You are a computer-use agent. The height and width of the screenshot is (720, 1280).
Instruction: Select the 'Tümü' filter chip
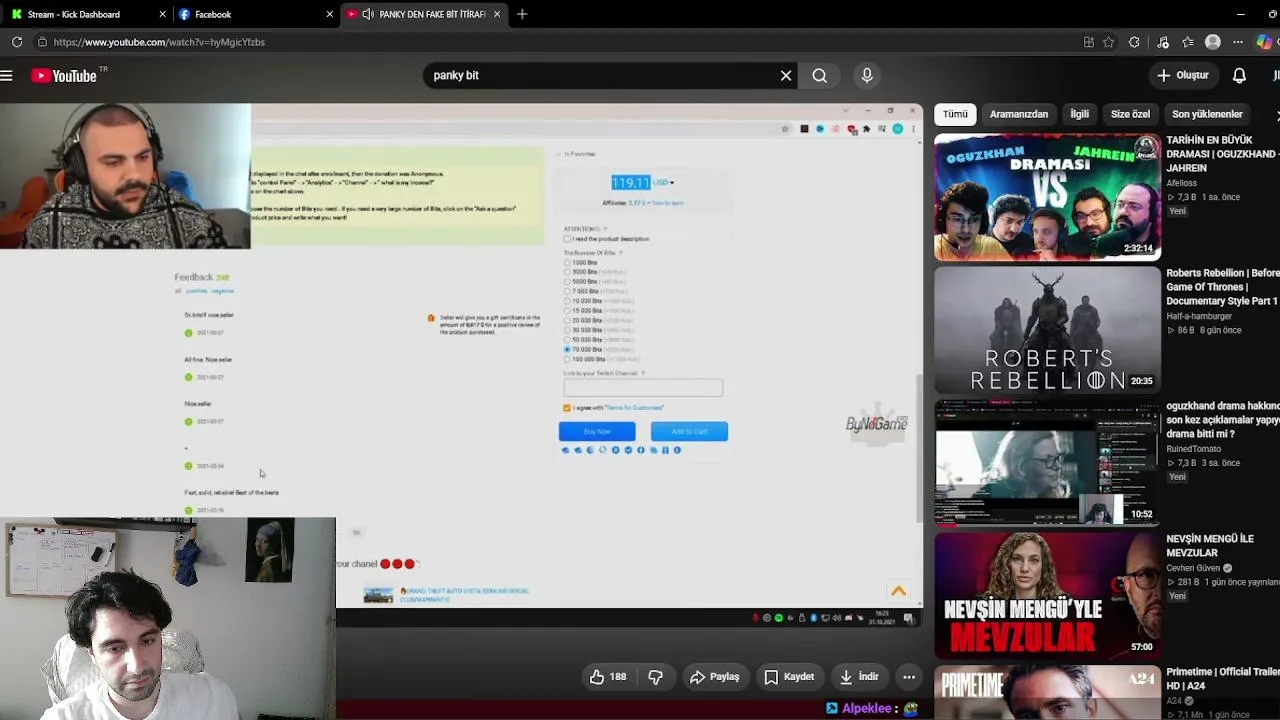coord(955,114)
